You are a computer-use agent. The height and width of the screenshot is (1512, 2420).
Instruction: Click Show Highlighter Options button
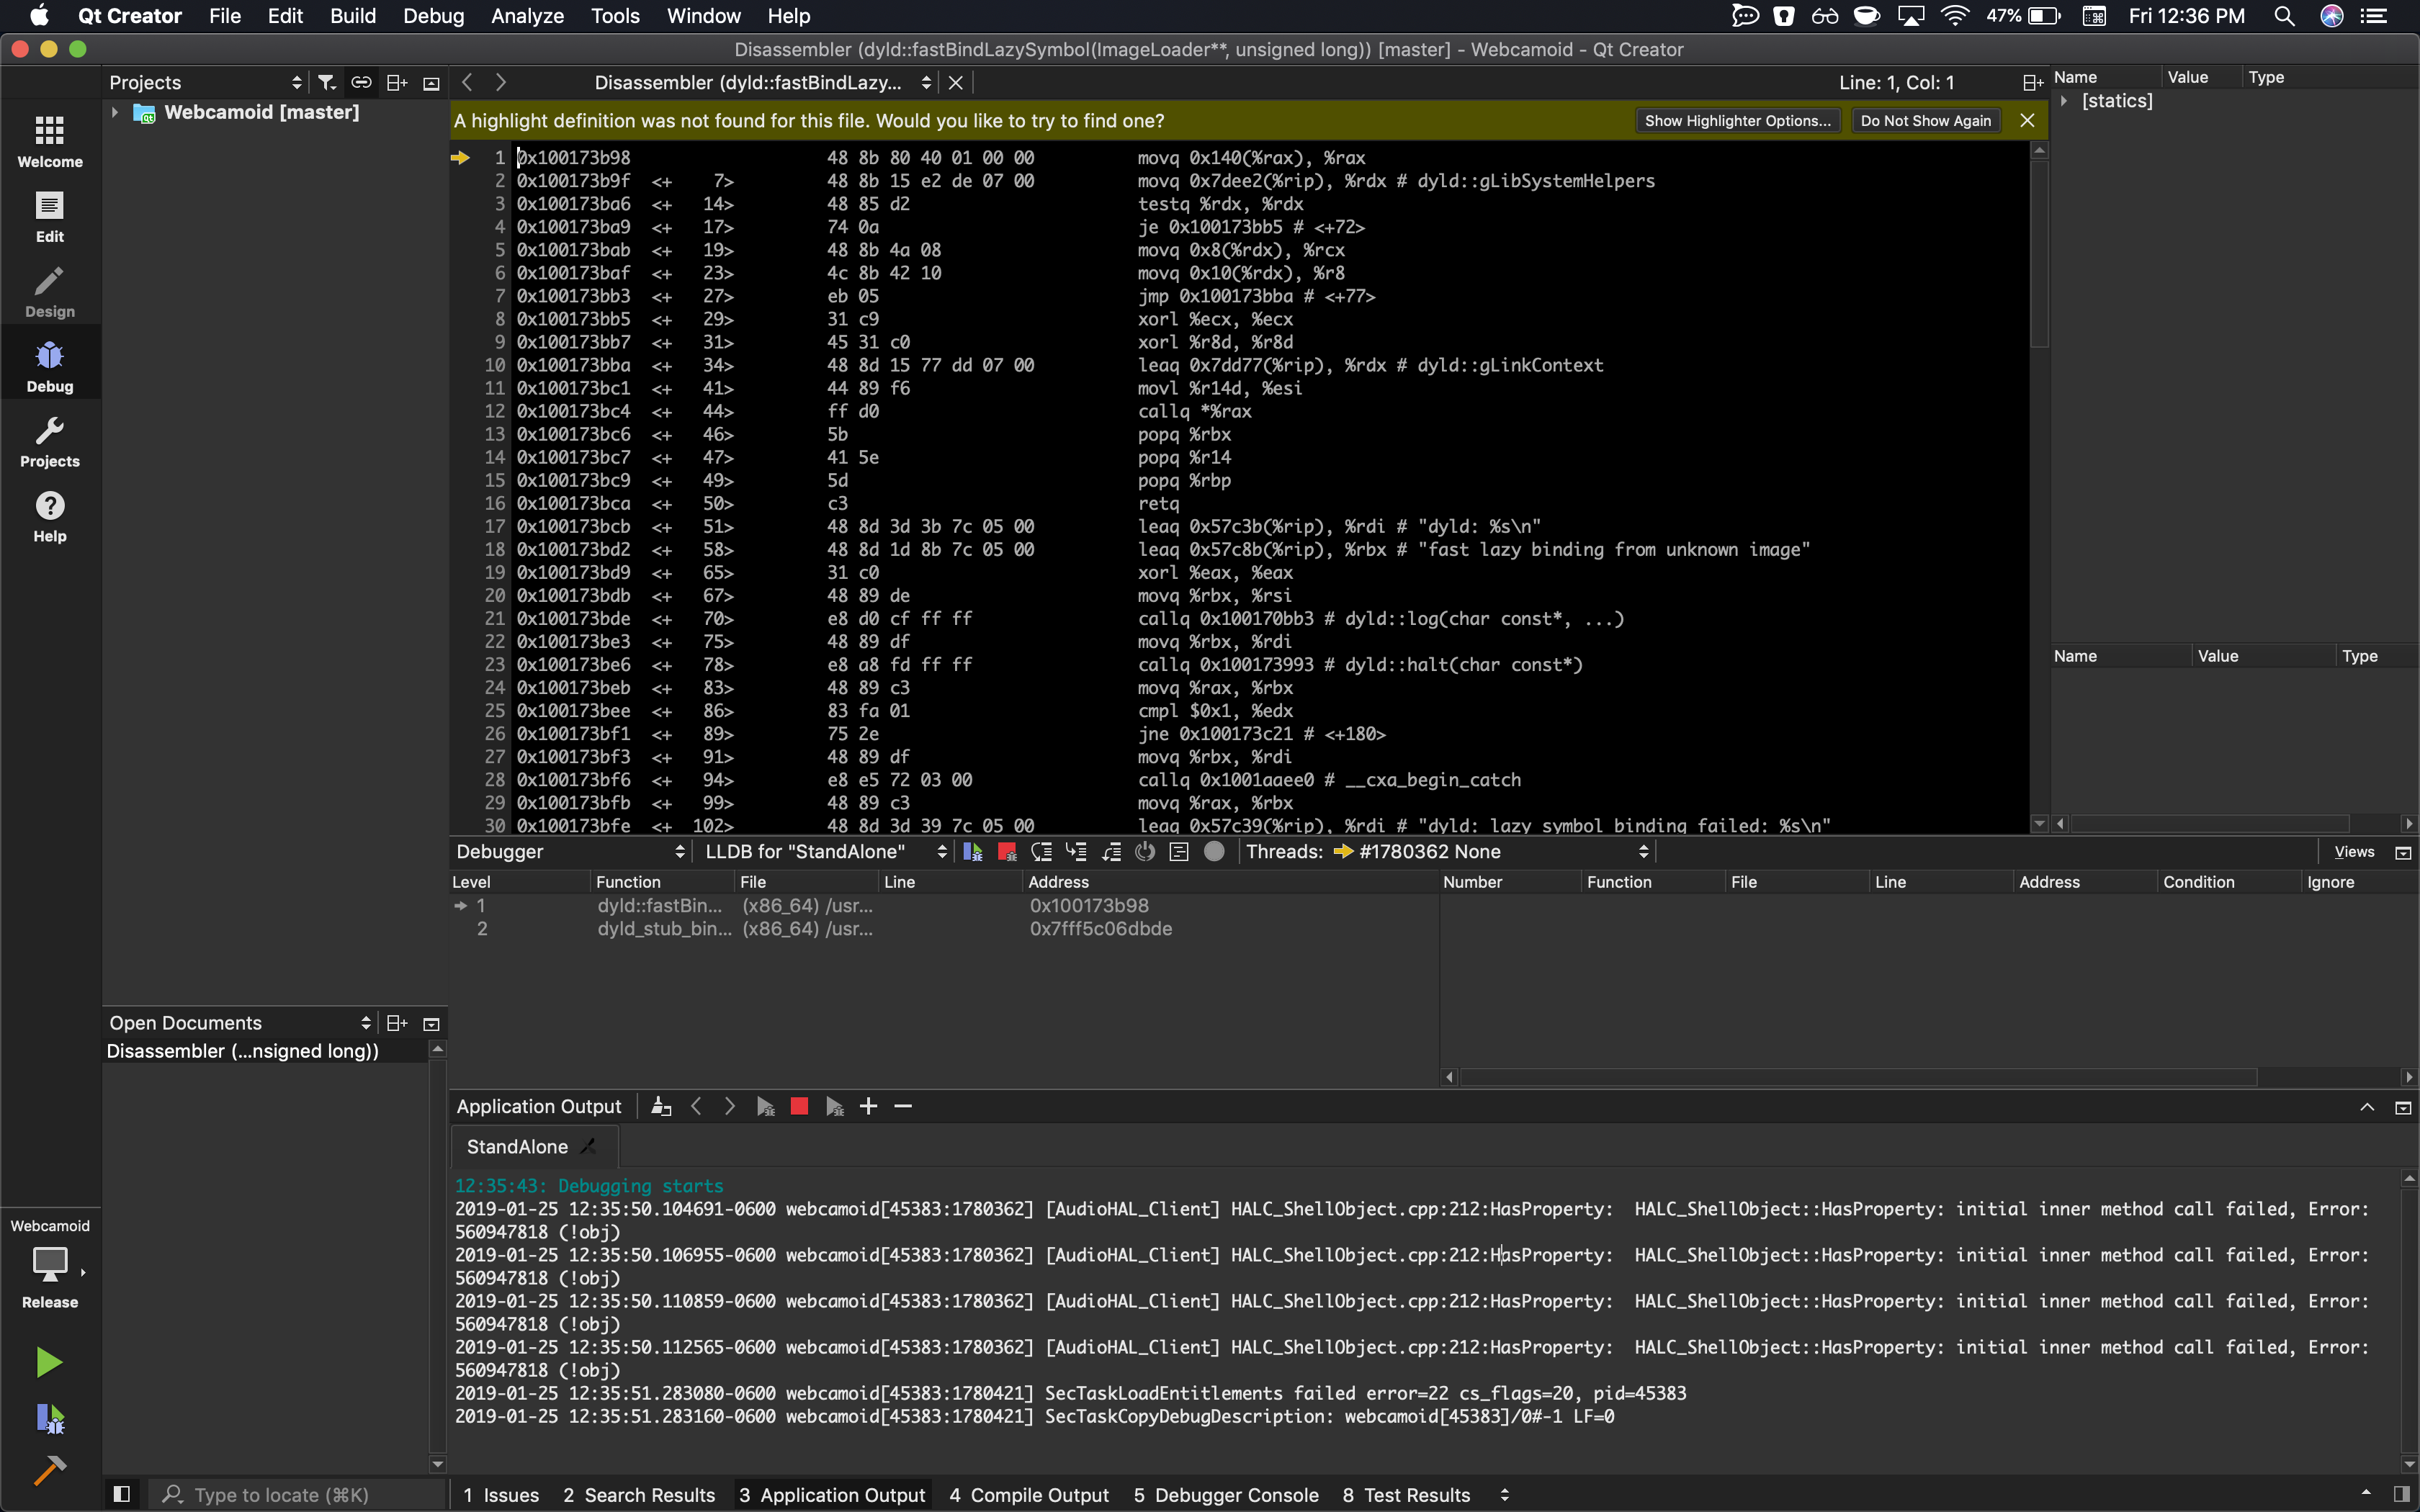[1737, 121]
